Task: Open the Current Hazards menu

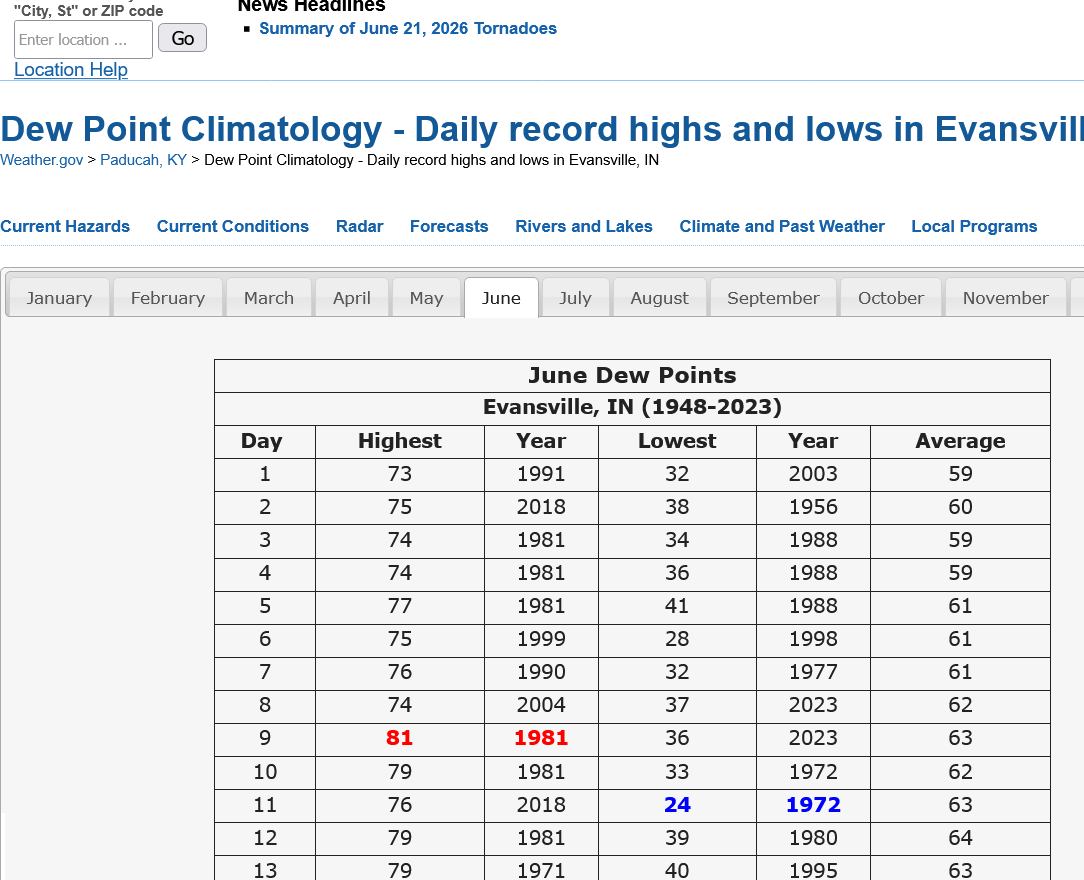Action: click(65, 226)
